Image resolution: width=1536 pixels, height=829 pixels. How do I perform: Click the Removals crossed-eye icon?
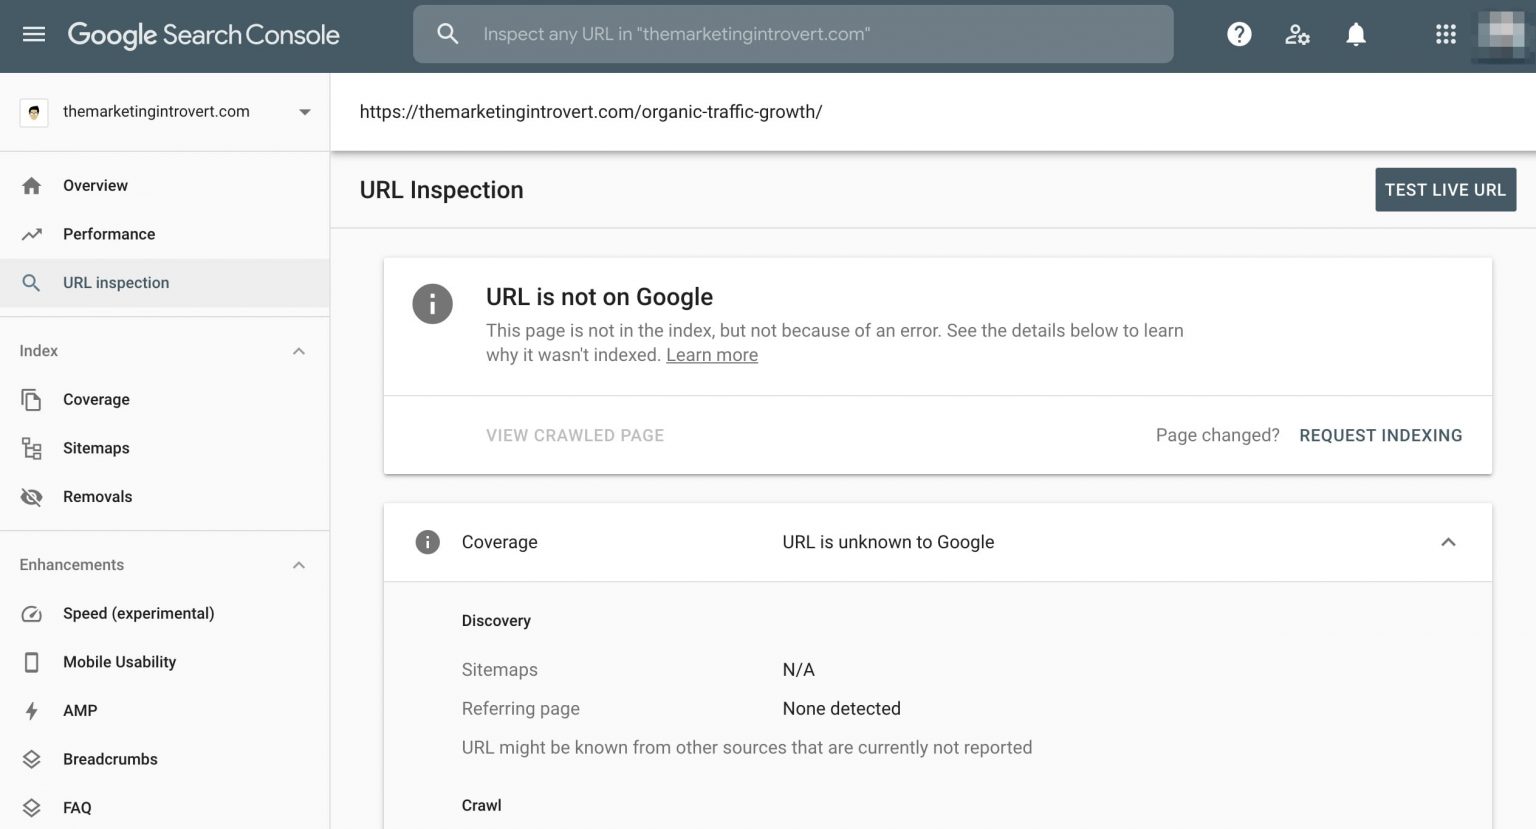31,496
